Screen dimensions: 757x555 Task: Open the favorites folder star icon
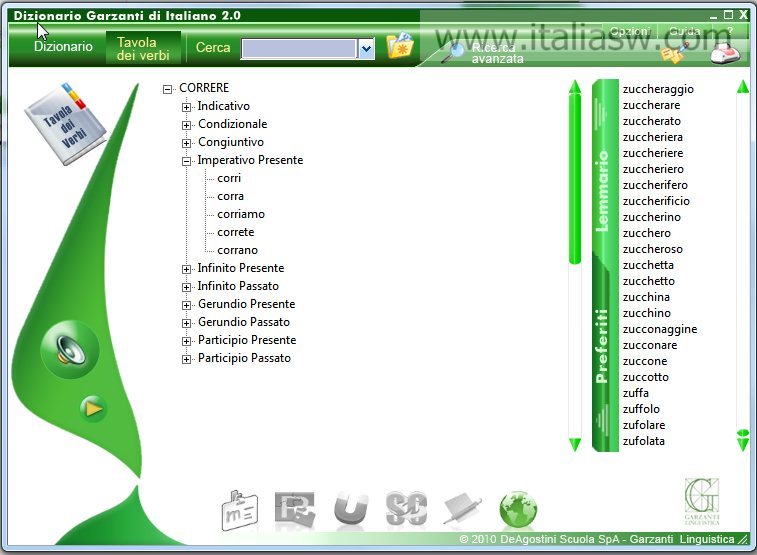400,46
